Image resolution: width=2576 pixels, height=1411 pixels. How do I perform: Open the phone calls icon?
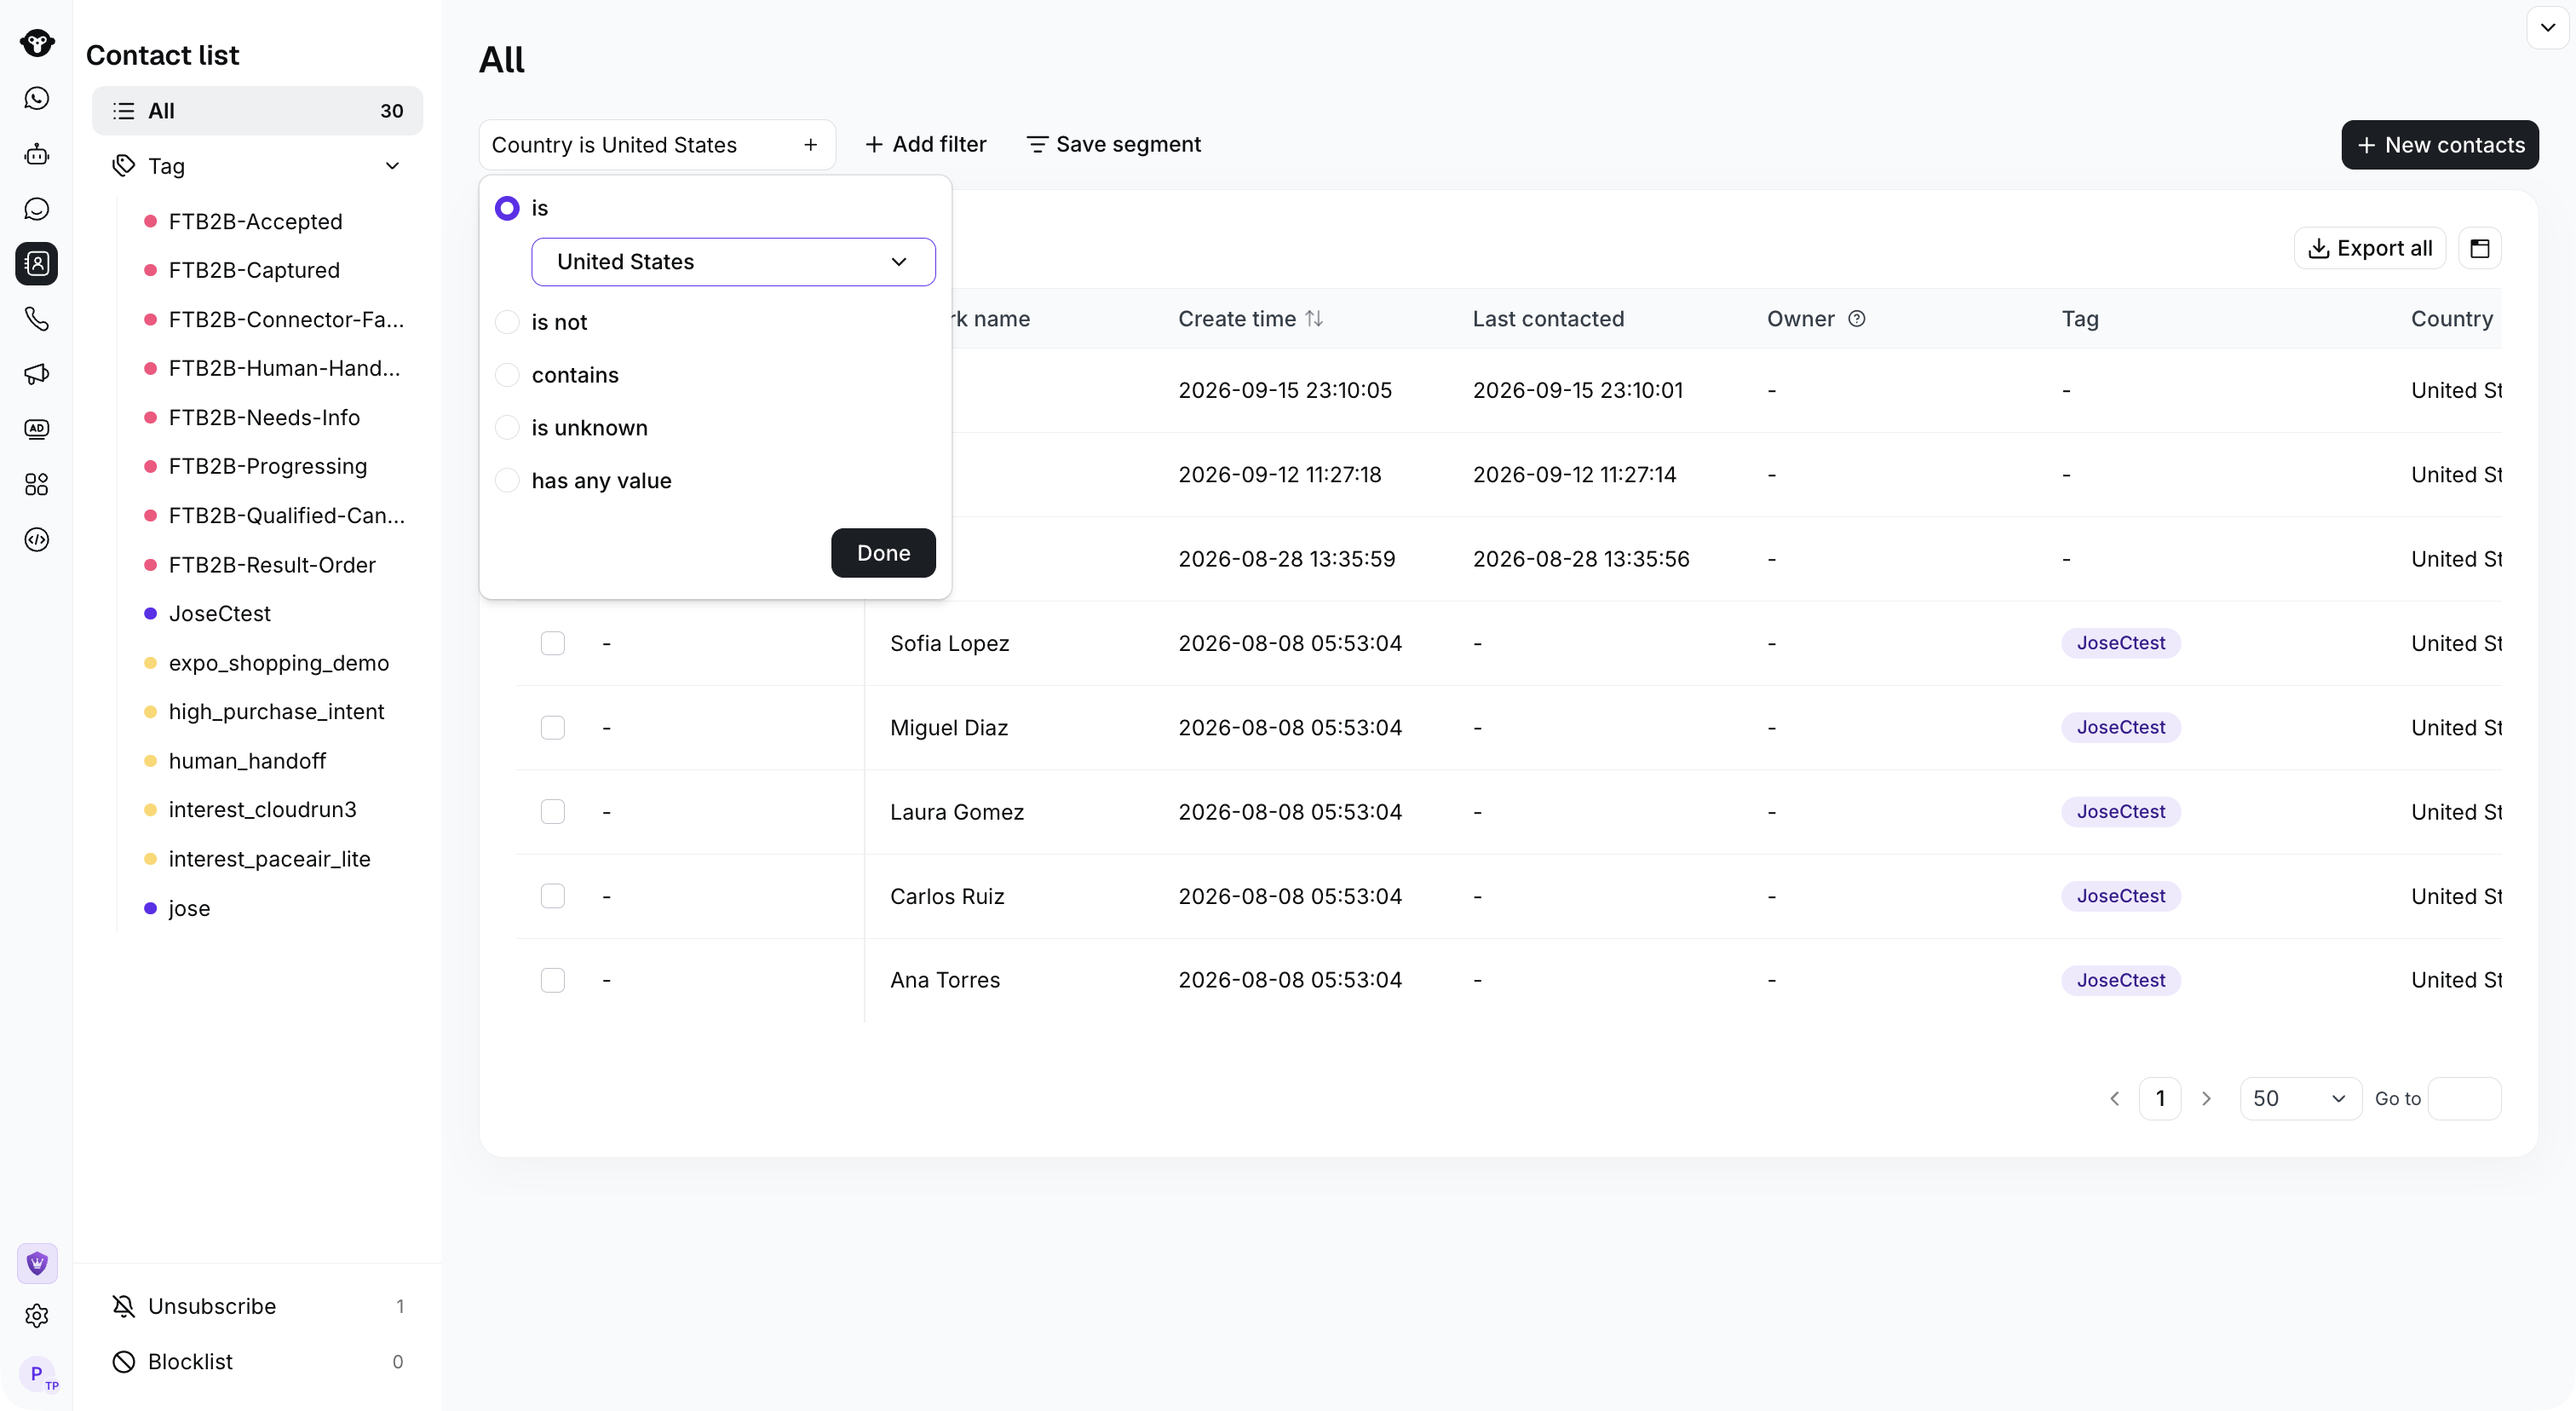pyautogui.click(x=37, y=319)
